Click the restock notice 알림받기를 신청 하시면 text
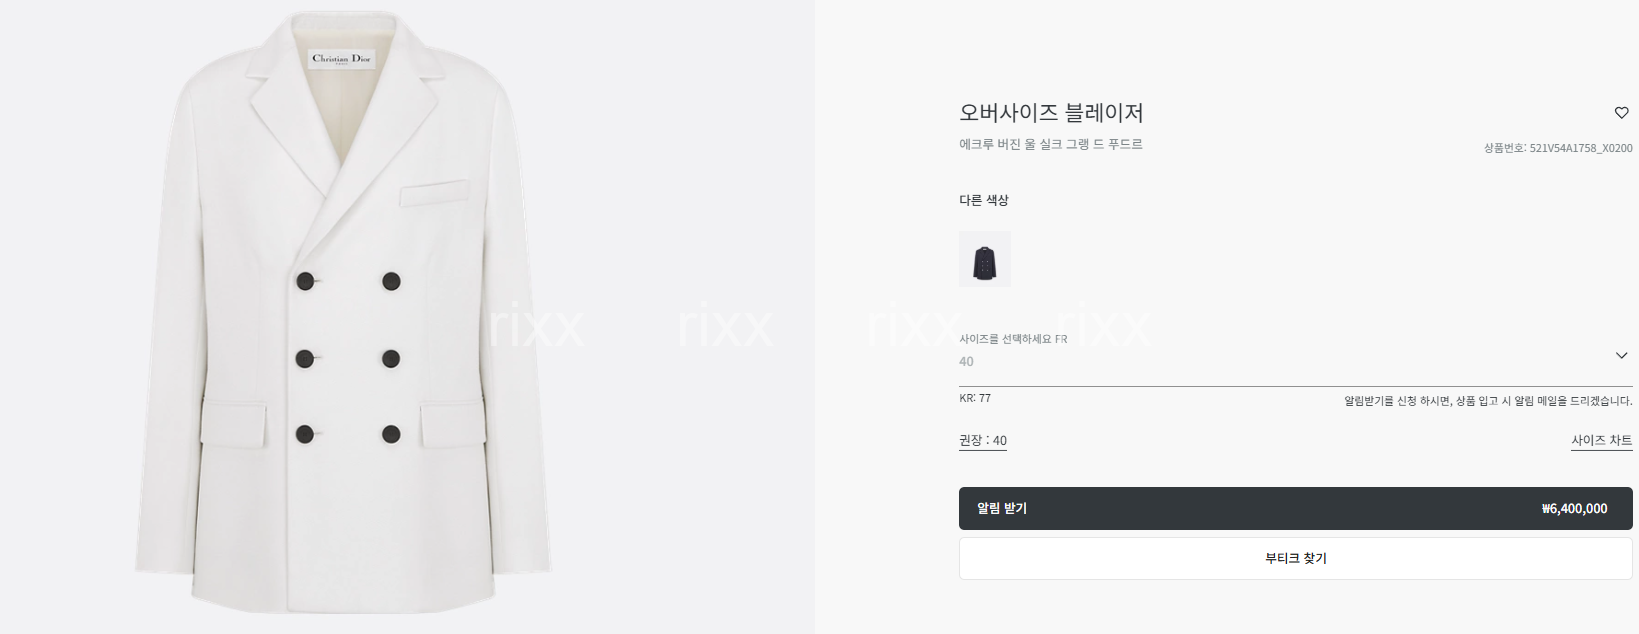The image size is (1639, 634). pyautogui.click(x=1488, y=401)
